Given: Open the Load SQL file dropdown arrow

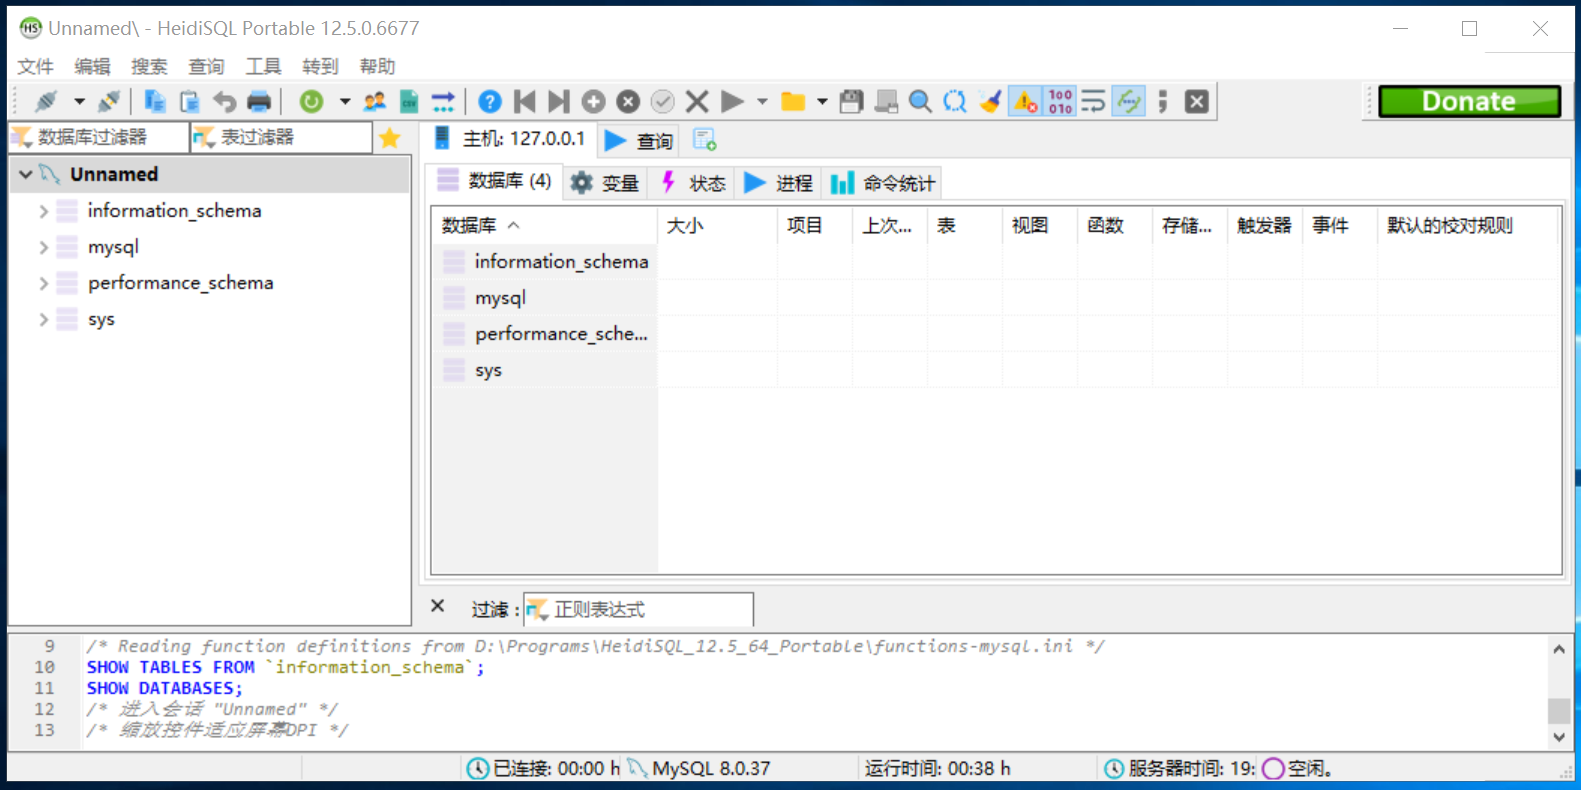Looking at the screenshot, I should 822,101.
